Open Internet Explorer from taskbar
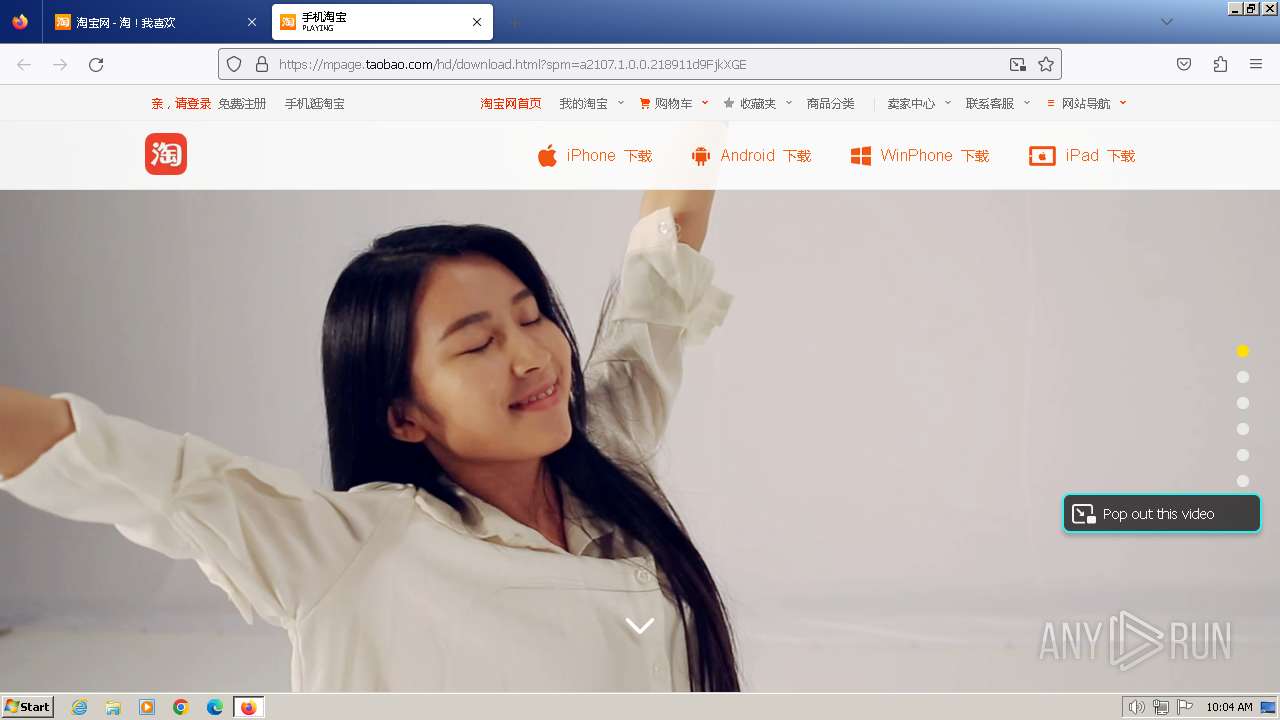 pyautogui.click(x=80, y=707)
